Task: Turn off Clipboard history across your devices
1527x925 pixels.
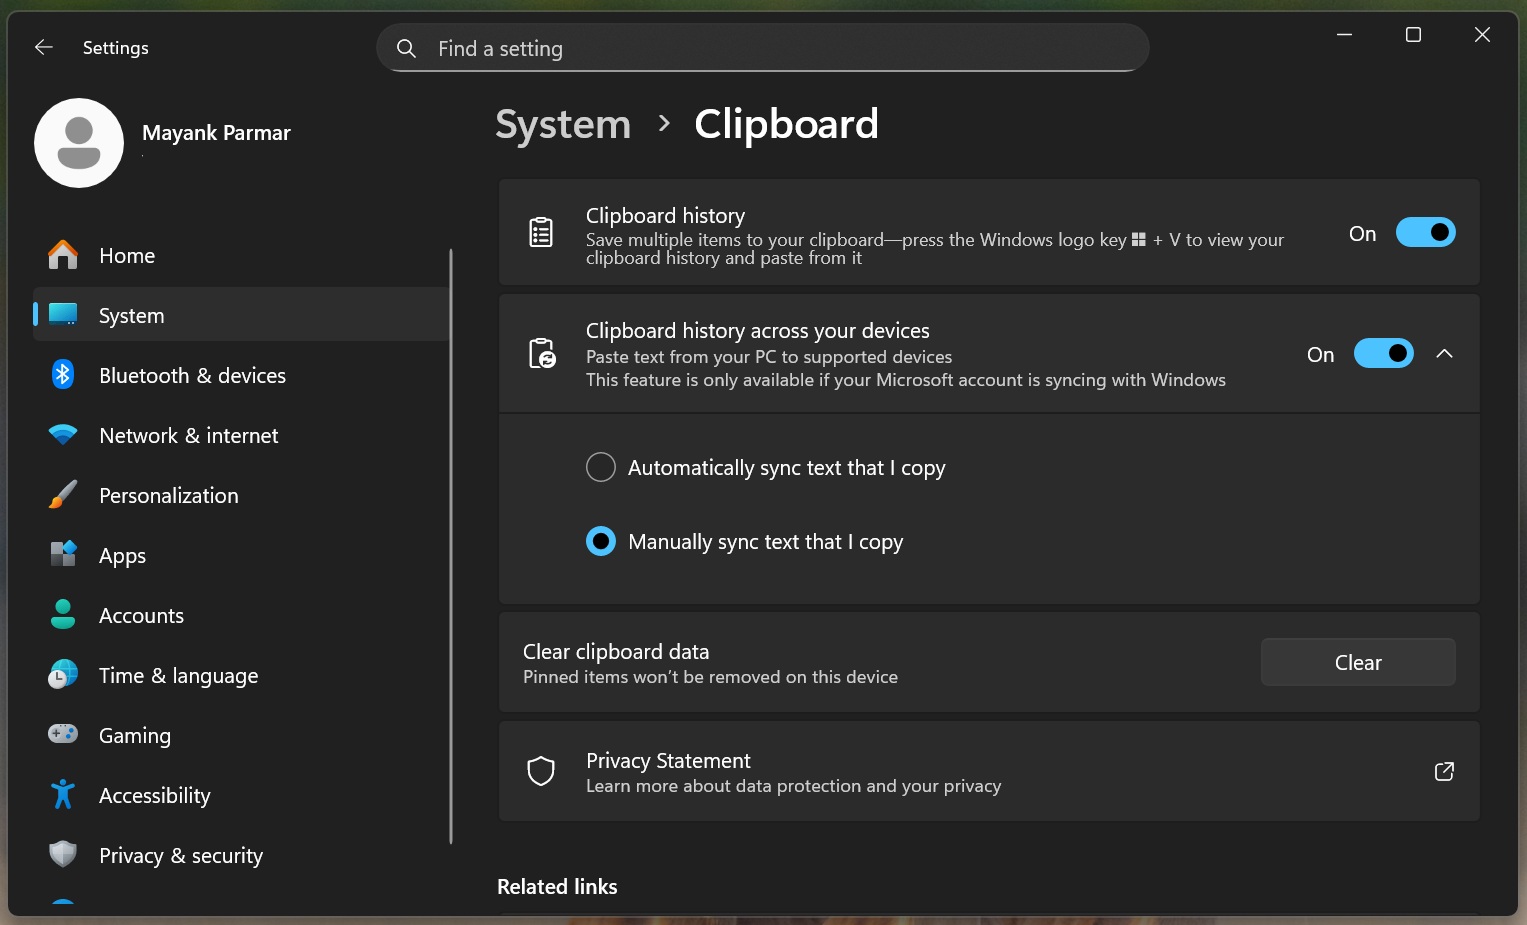Action: click(1383, 353)
